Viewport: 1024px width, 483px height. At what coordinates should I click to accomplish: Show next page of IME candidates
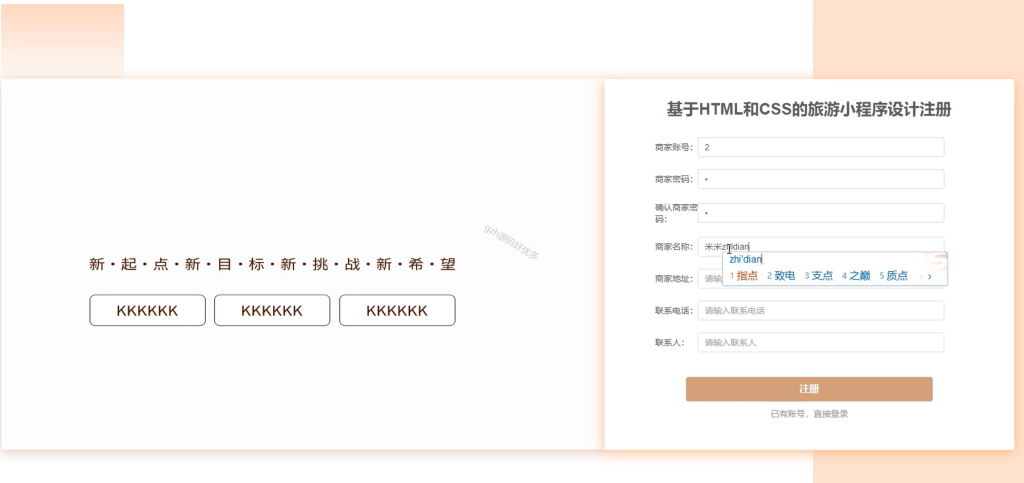coord(929,276)
